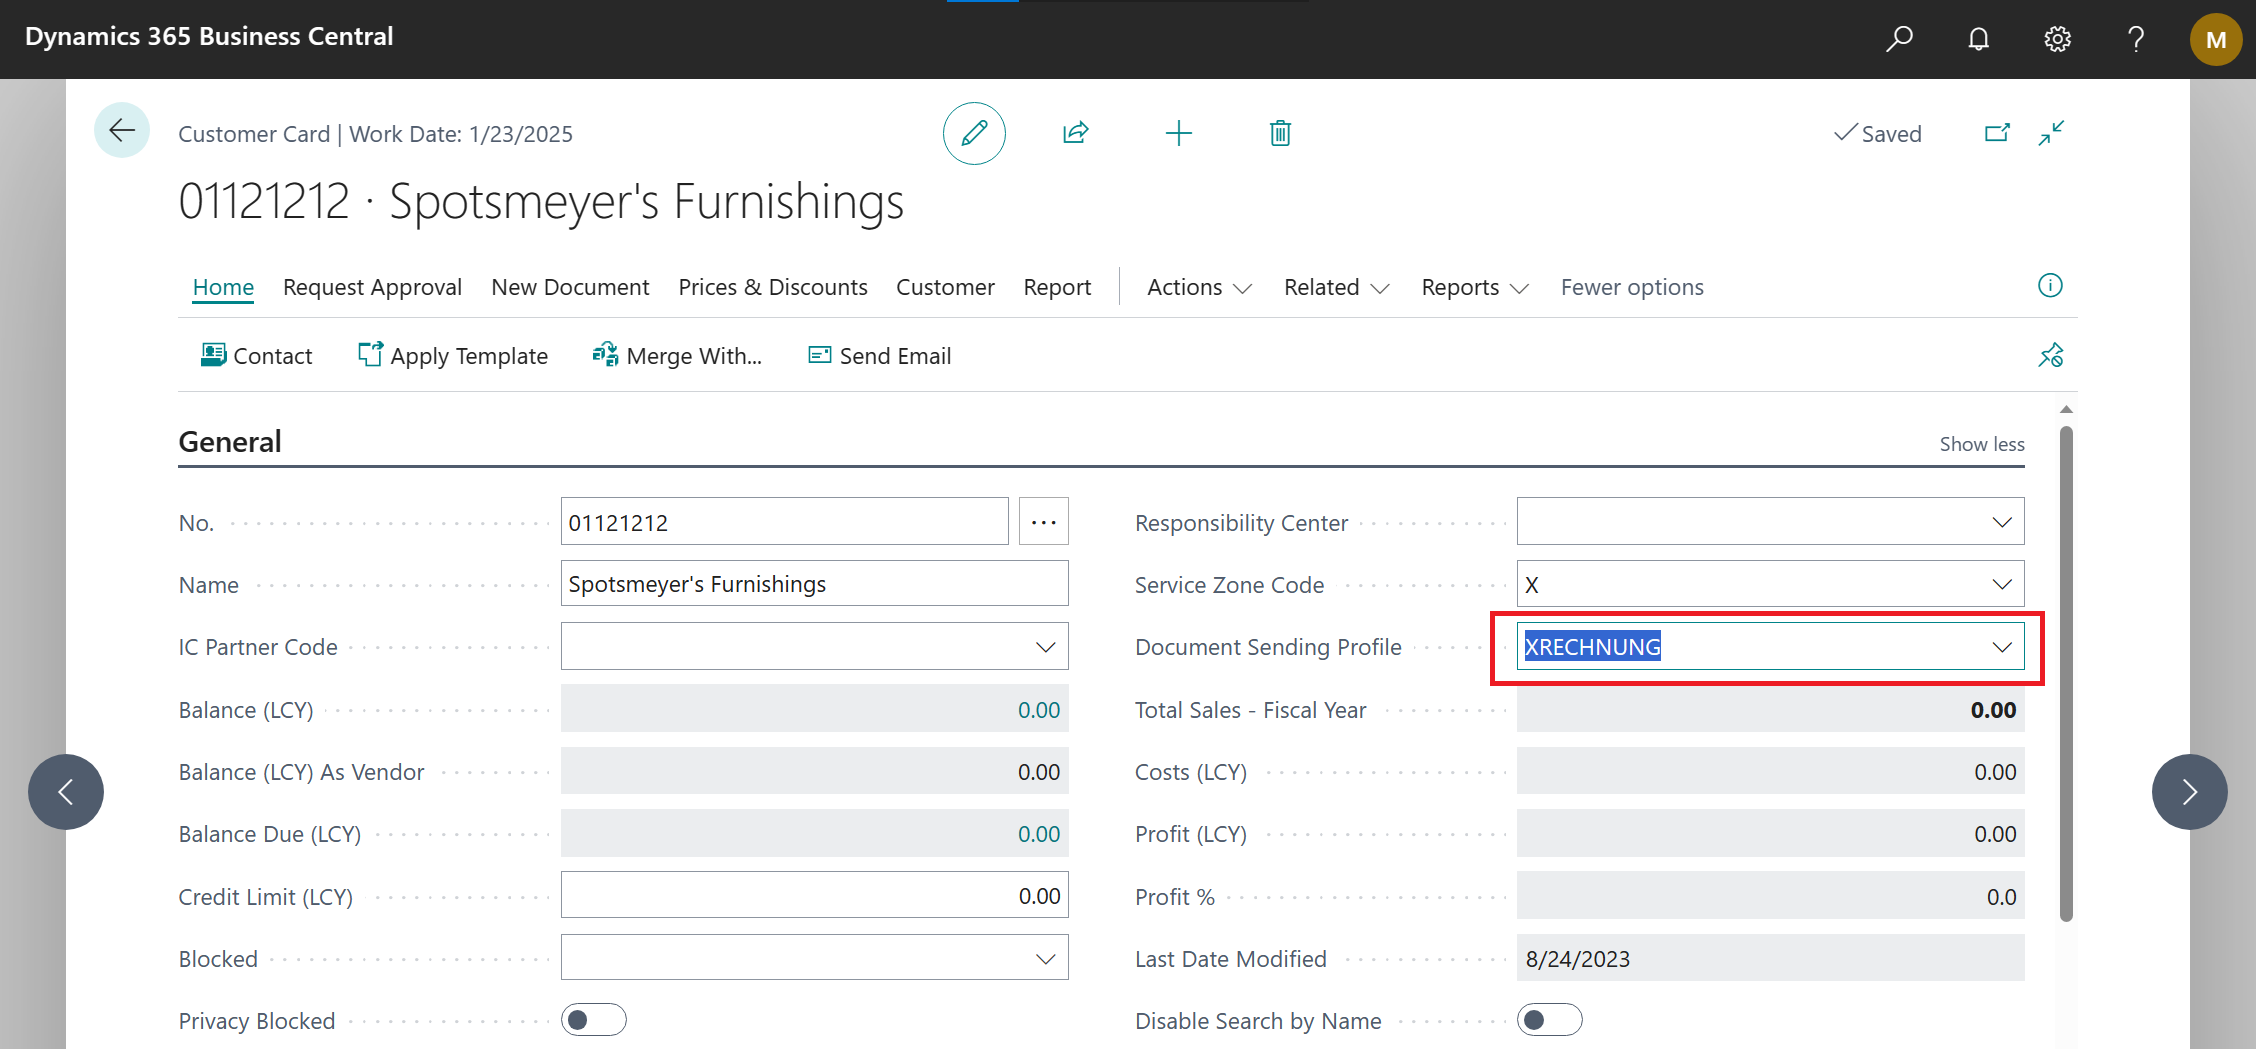The height and width of the screenshot is (1049, 2256).
Task: Open the Customer tab
Action: 945,287
